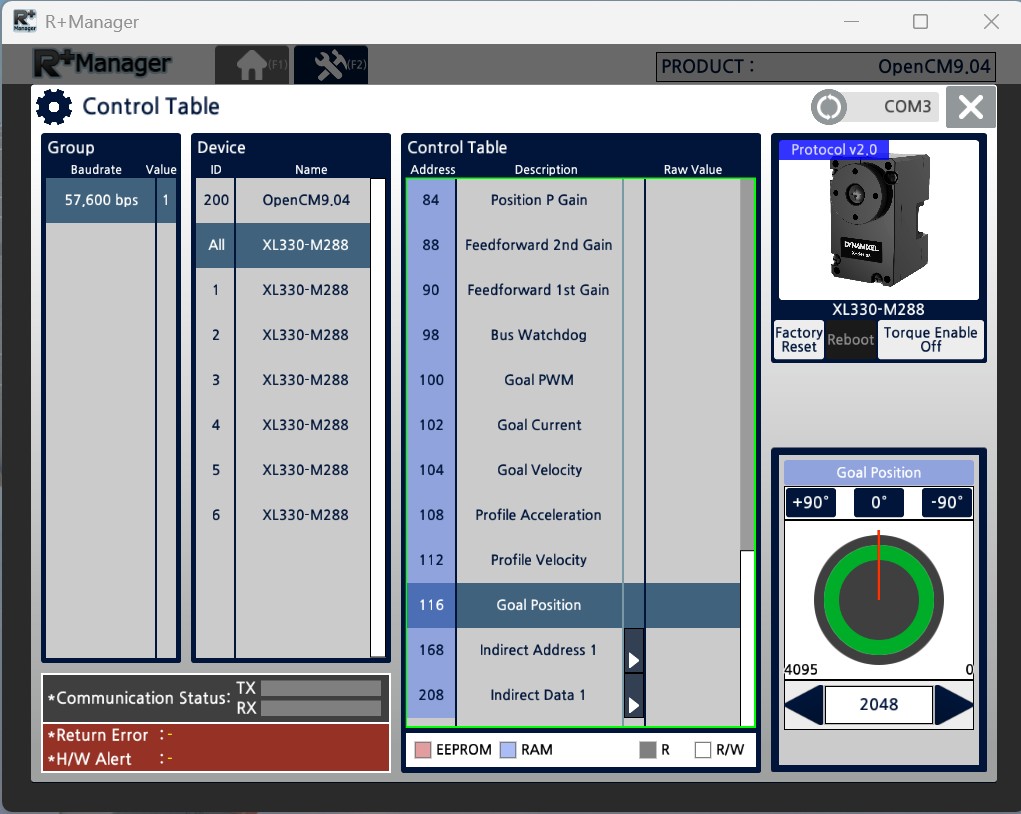The image size is (1021, 814).
Task: Select the 57,600 bps baudrate group
Action: (111, 201)
